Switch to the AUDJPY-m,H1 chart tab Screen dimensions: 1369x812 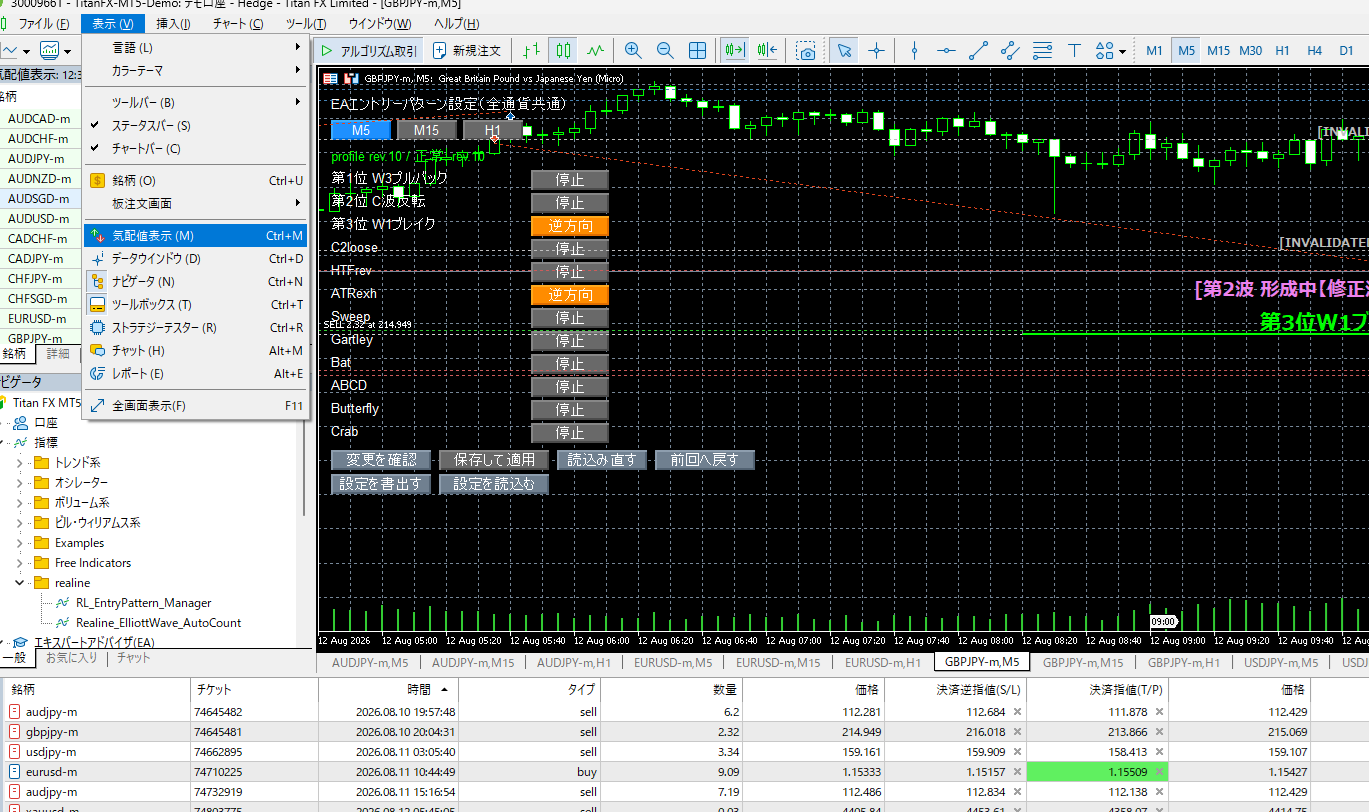(572, 662)
